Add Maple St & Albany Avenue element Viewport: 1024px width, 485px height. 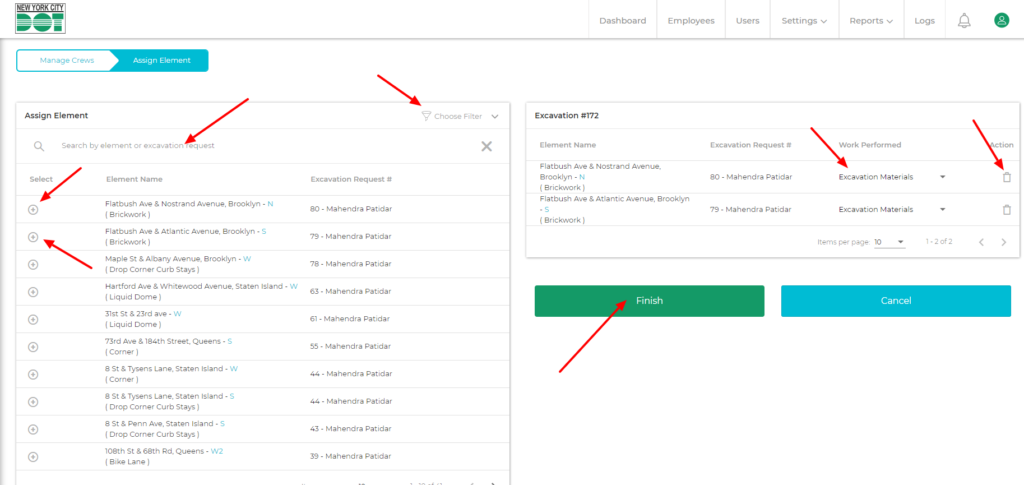[x=33, y=264]
